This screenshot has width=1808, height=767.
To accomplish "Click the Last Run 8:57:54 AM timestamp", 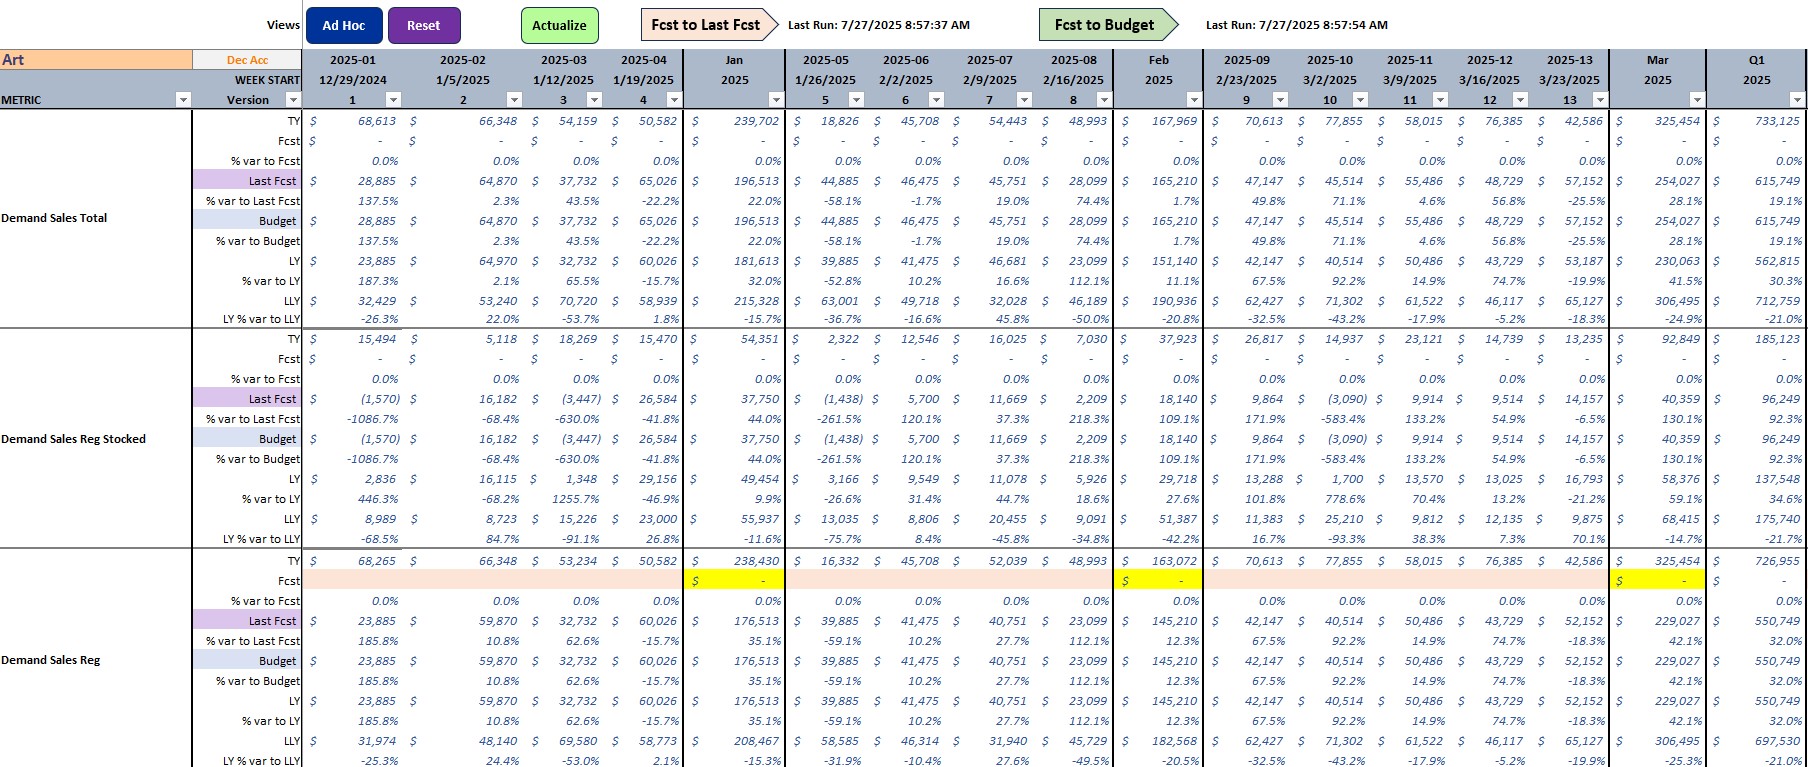I will pyautogui.click(x=1297, y=25).
